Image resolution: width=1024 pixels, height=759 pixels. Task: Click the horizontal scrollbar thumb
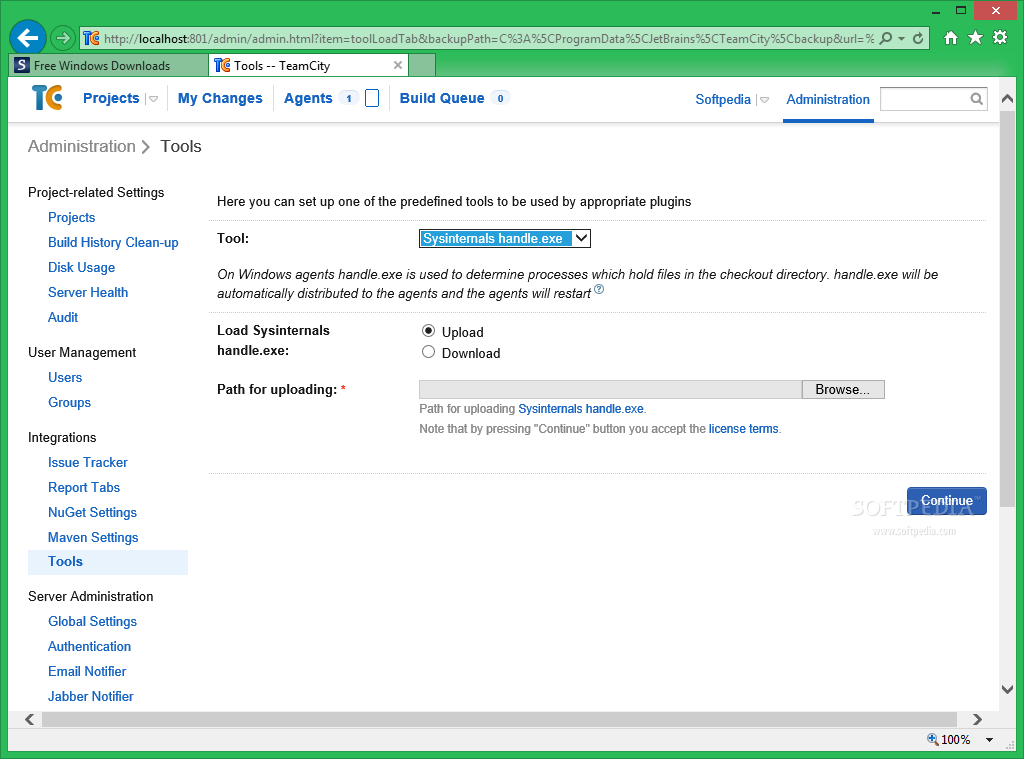click(x=500, y=719)
